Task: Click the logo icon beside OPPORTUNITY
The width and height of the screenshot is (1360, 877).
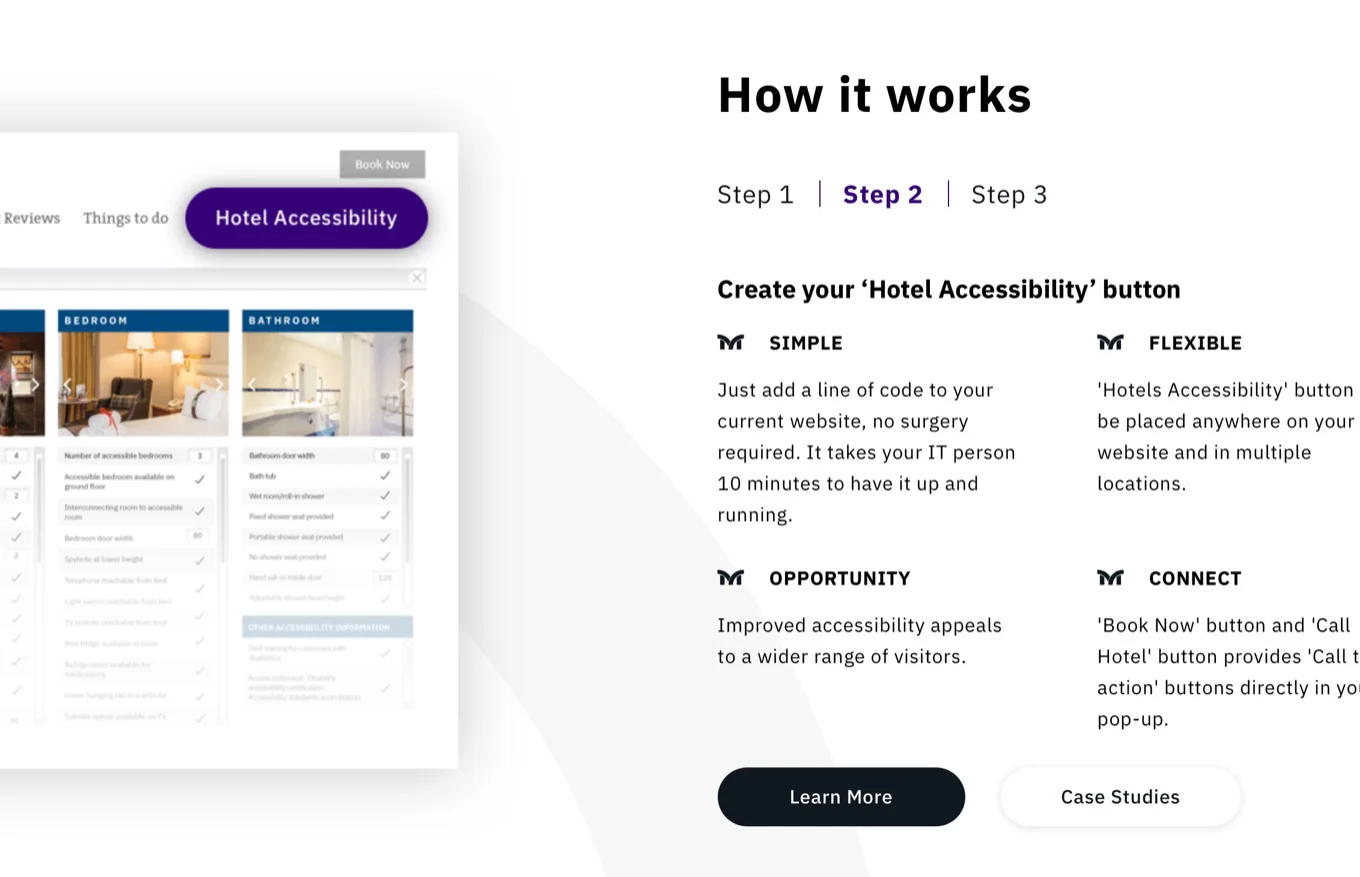Action: (730, 578)
